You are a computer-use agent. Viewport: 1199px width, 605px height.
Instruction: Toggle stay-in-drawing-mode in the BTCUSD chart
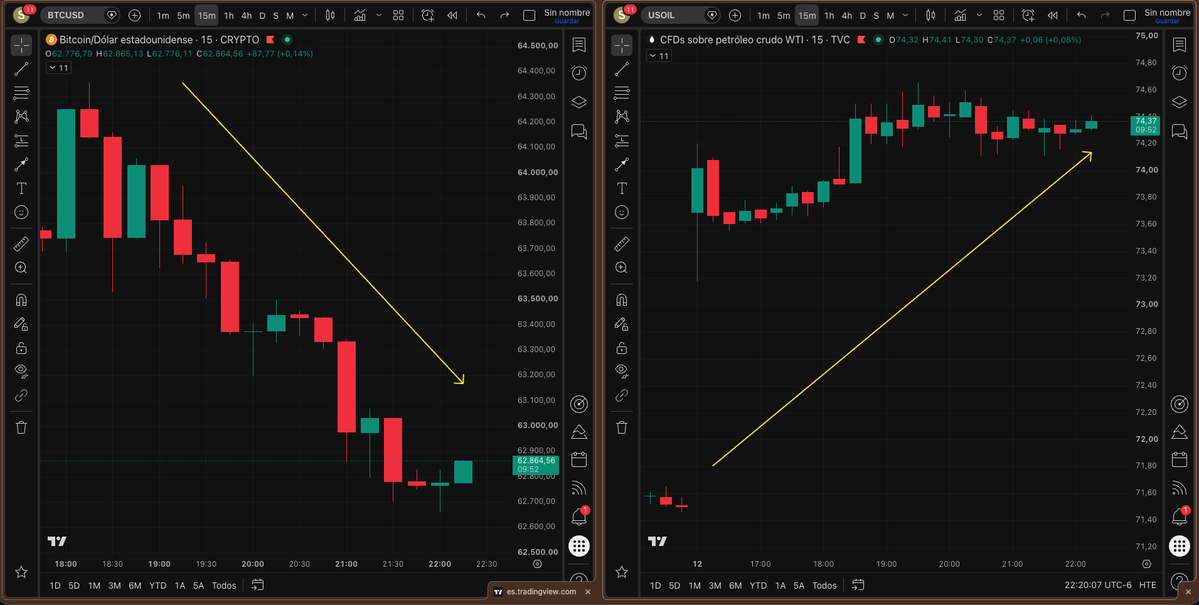click(x=21, y=324)
